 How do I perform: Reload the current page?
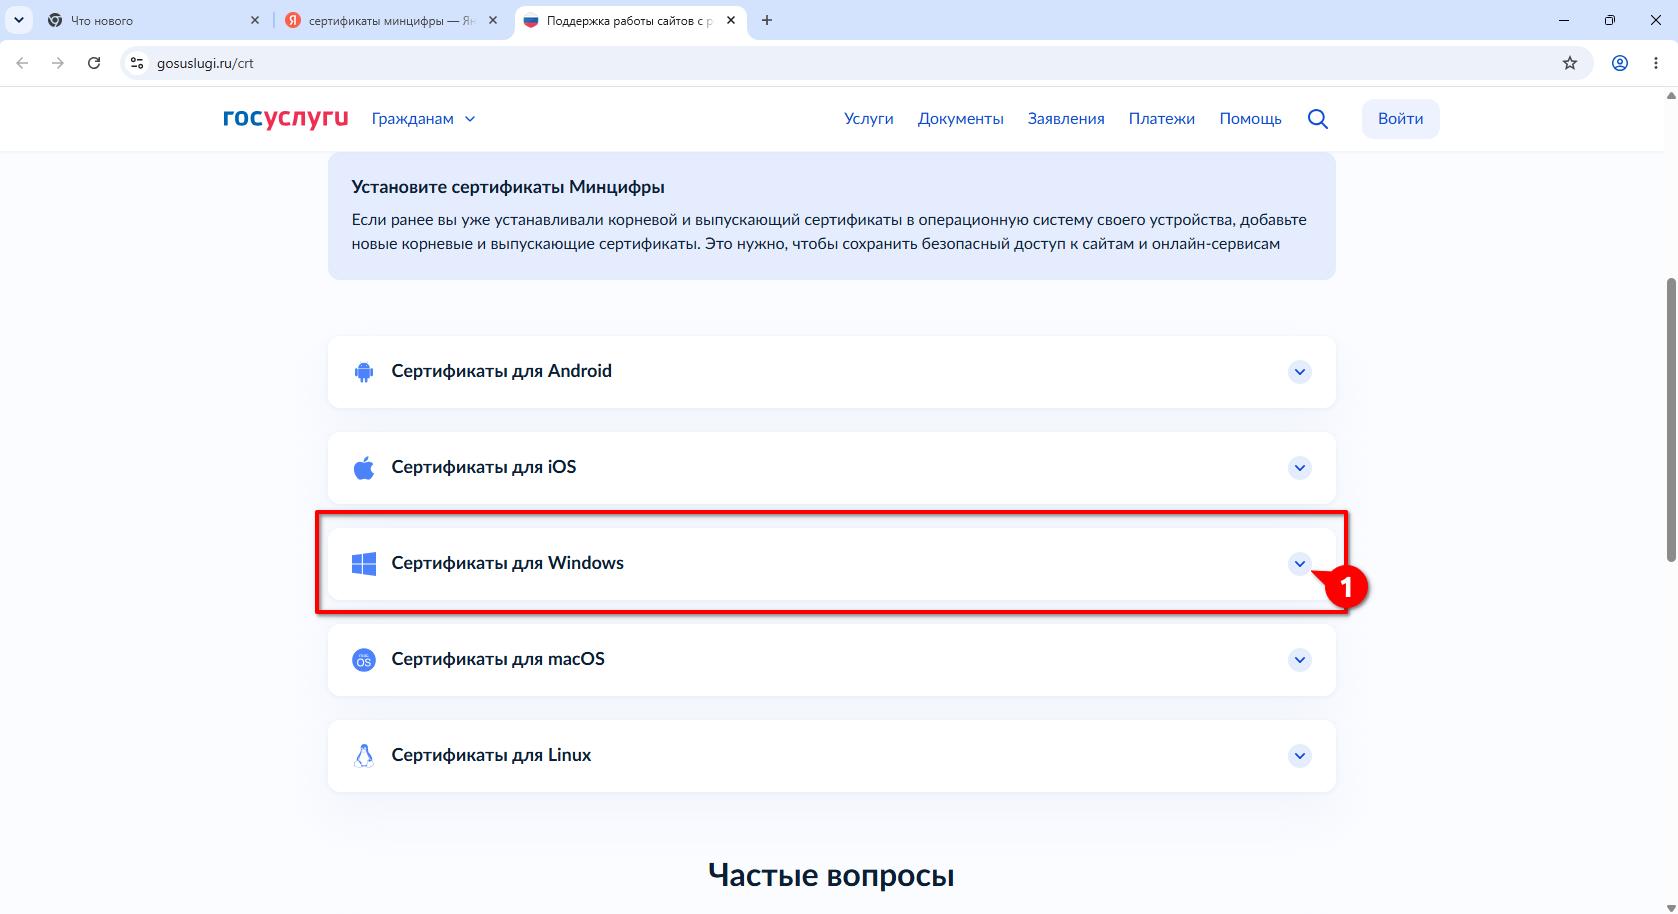click(94, 63)
